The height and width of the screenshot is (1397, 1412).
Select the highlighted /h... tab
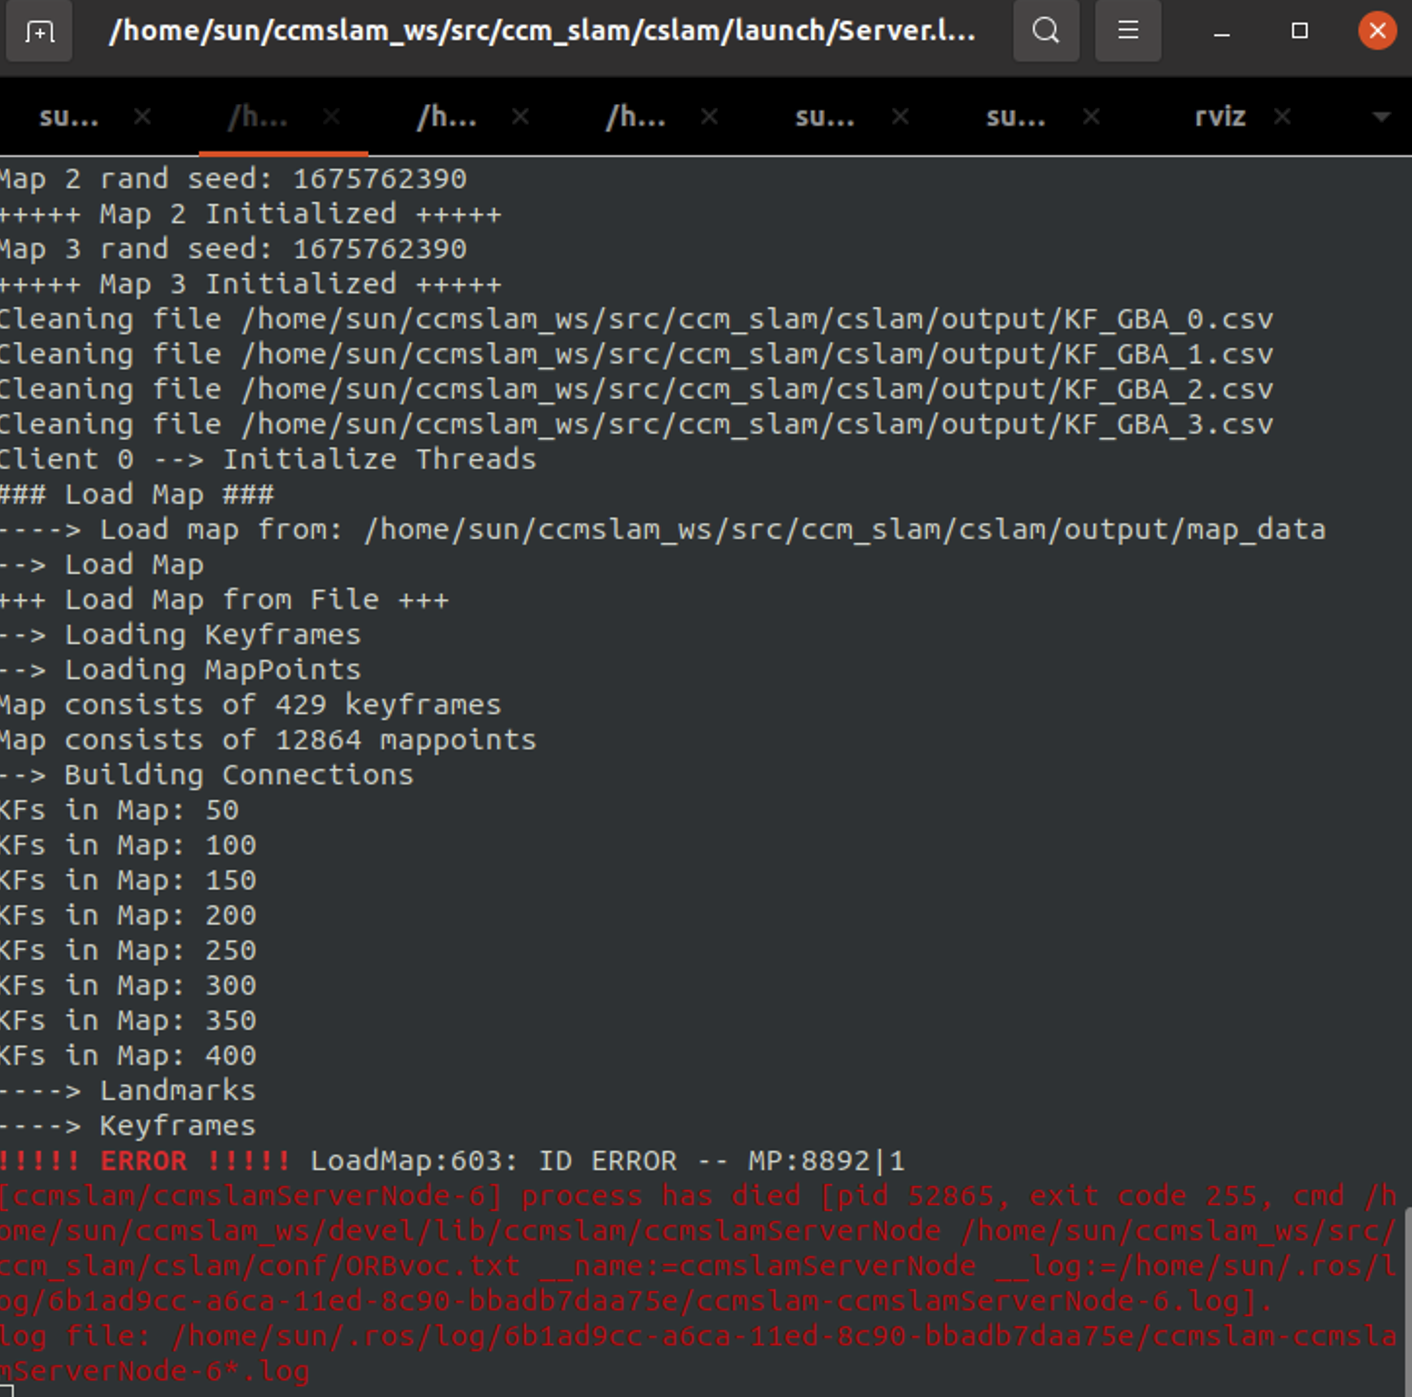click(x=258, y=117)
